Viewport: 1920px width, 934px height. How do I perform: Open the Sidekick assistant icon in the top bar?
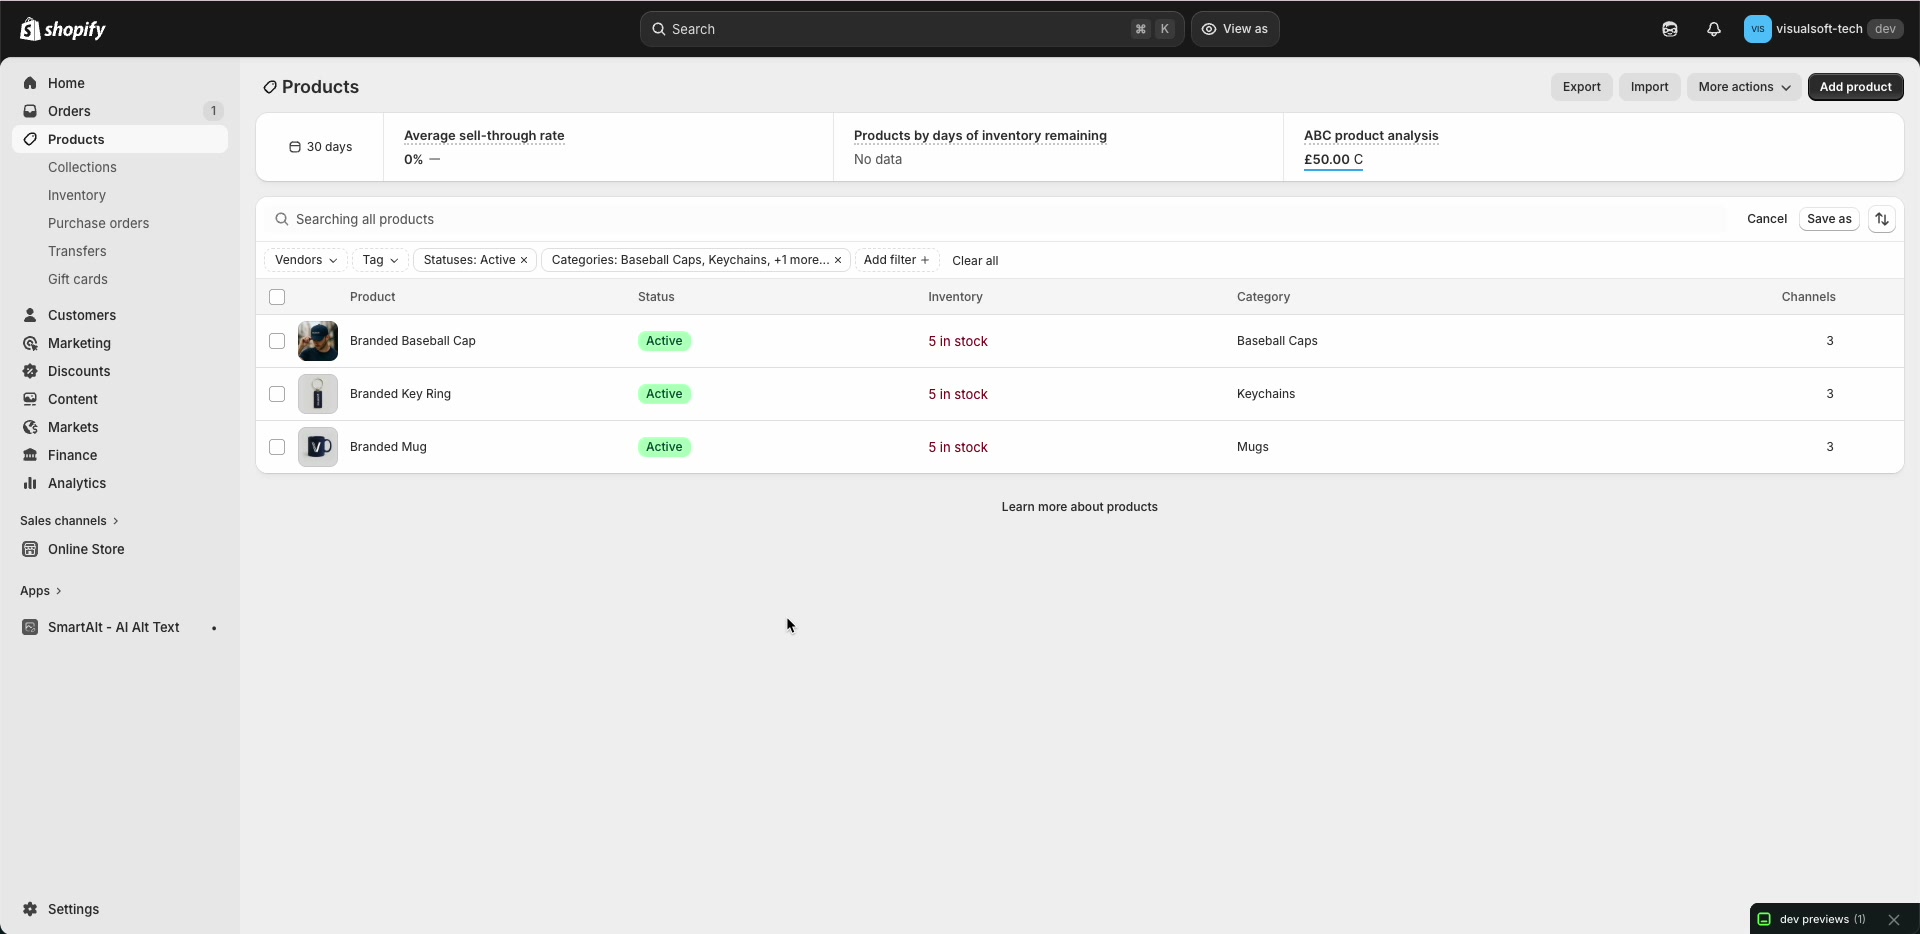[x=1668, y=29]
